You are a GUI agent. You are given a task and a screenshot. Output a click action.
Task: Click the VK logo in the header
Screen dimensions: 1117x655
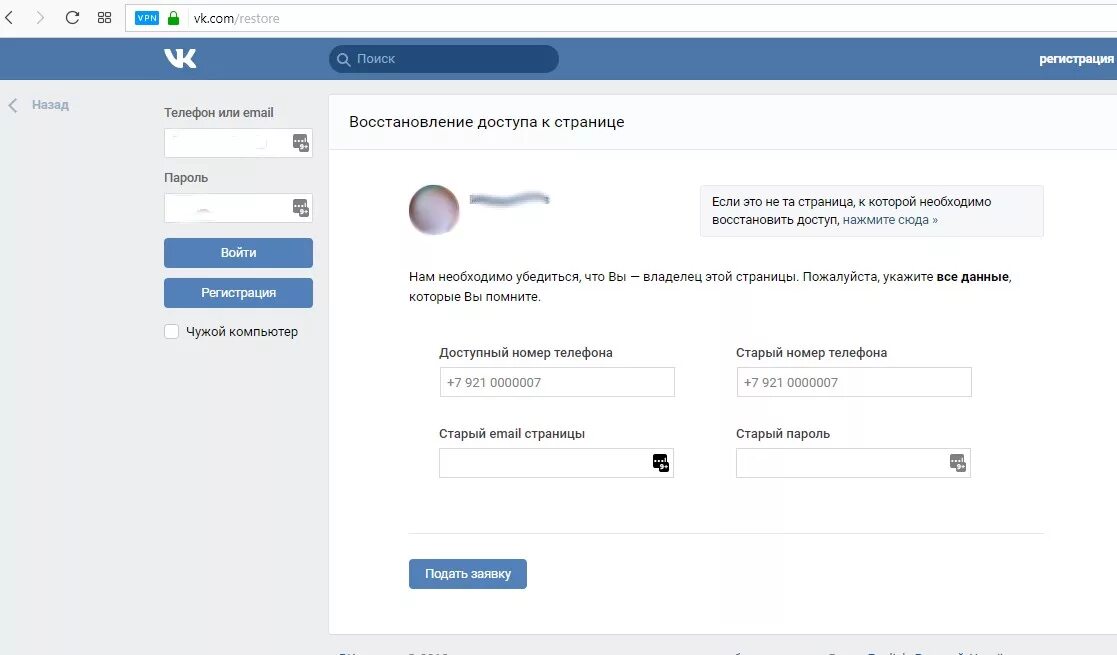click(x=180, y=58)
